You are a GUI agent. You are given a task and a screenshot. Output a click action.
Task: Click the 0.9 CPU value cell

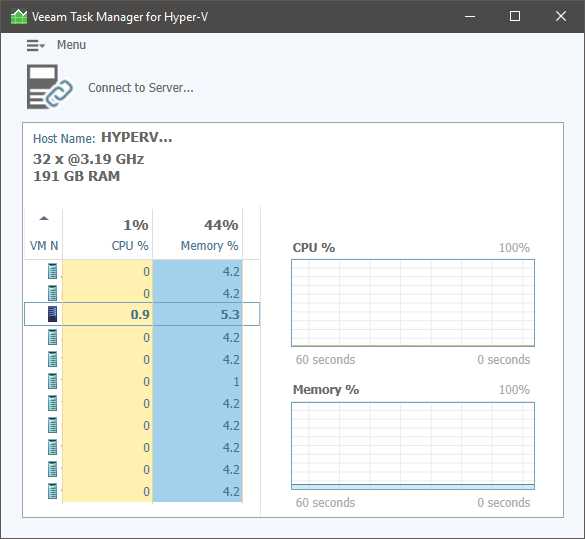click(x=107, y=314)
